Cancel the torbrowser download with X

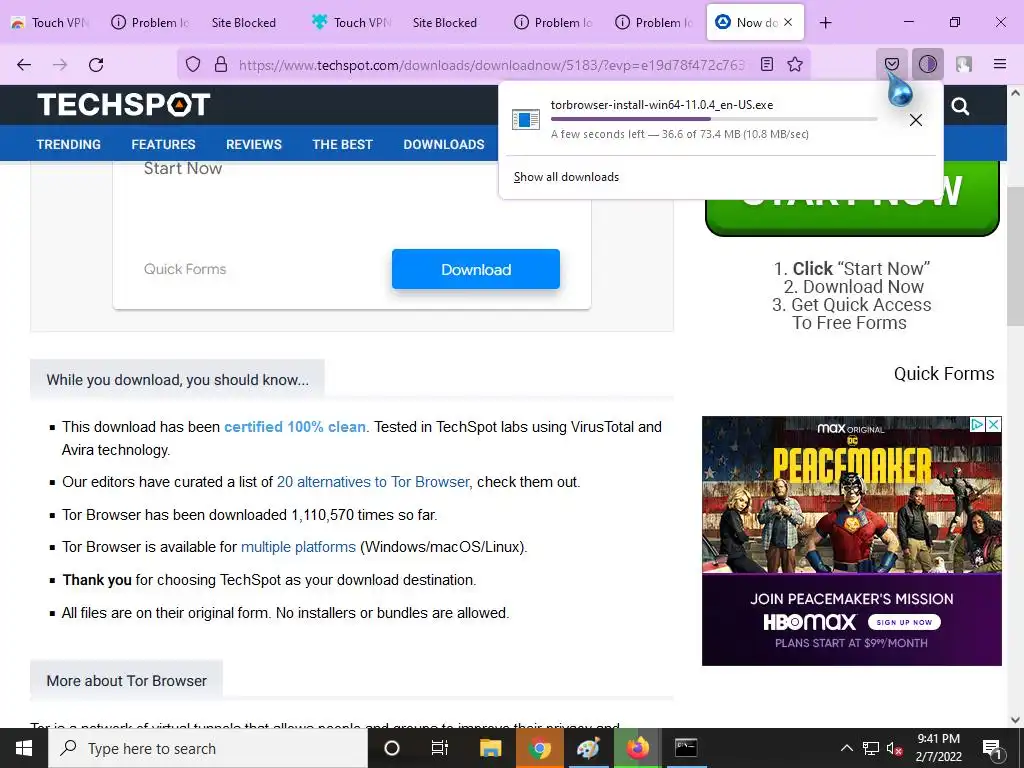point(916,120)
